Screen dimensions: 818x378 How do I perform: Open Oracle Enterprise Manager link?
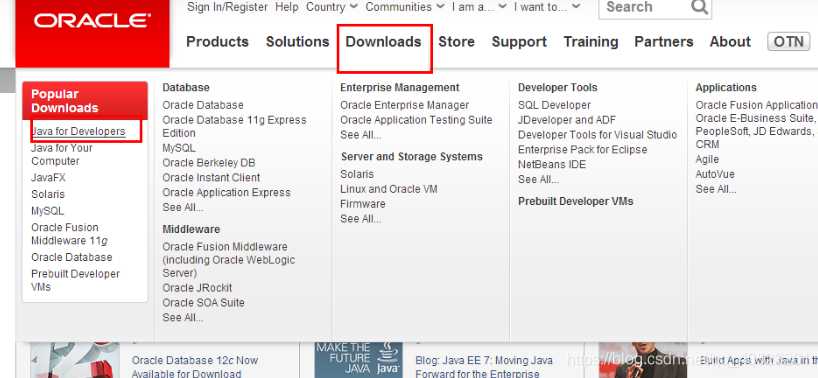[x=404, y=105]
